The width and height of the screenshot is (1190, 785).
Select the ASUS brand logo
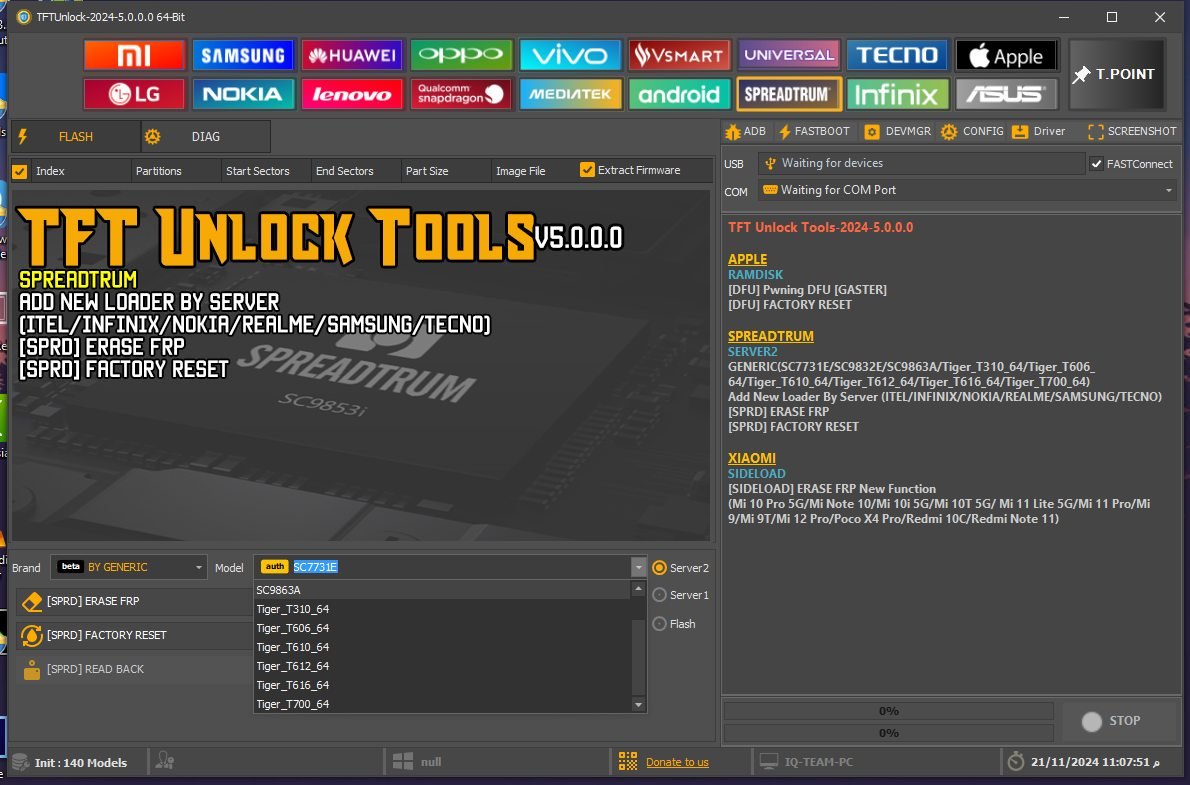[x=1006, y=94]
